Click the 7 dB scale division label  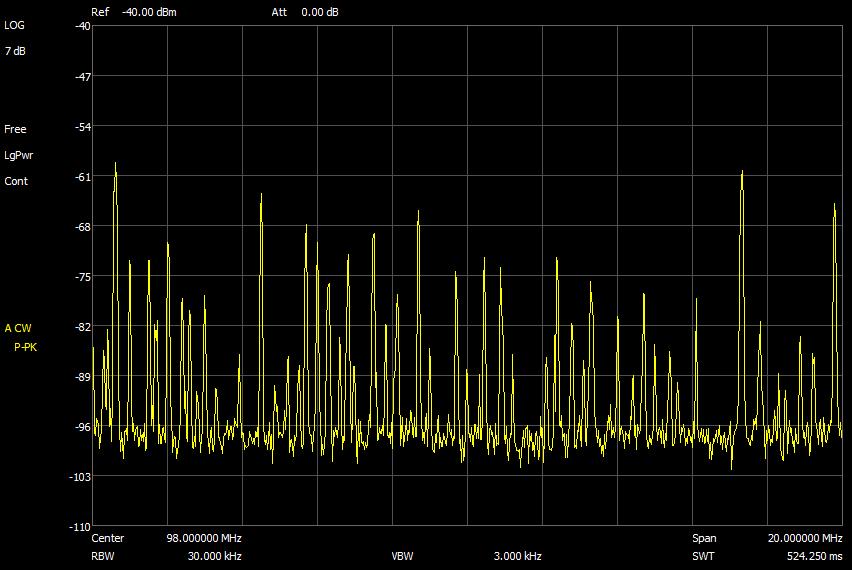click(15, 51)
